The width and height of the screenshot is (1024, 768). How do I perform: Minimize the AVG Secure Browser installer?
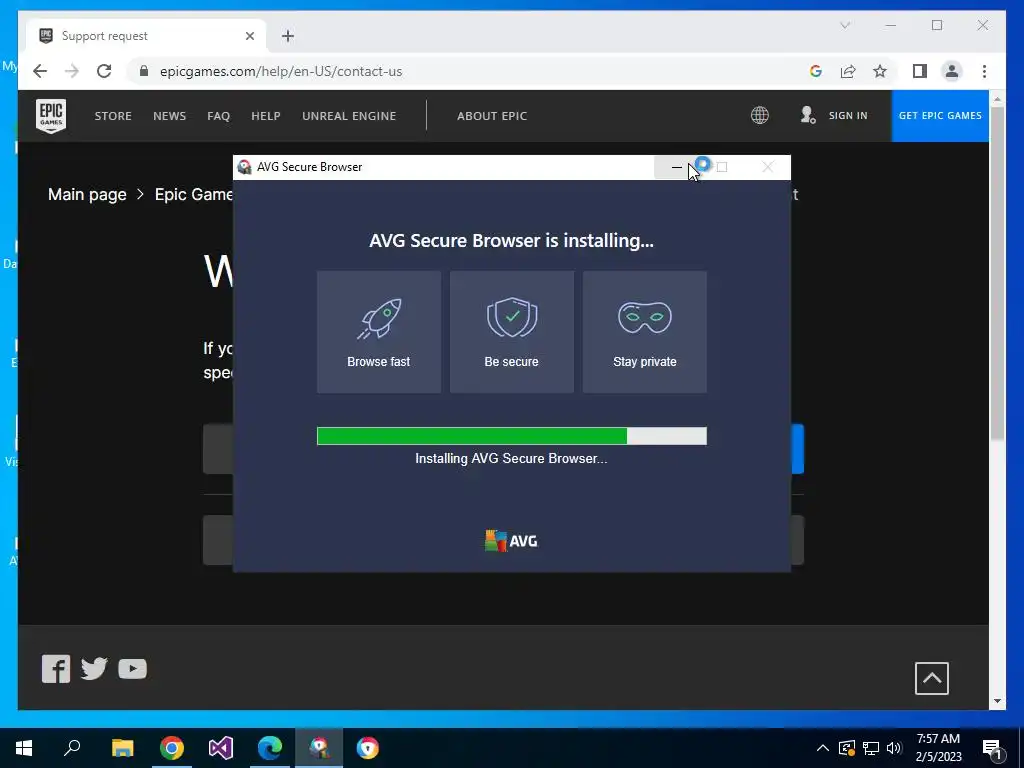tap(677, 167)
